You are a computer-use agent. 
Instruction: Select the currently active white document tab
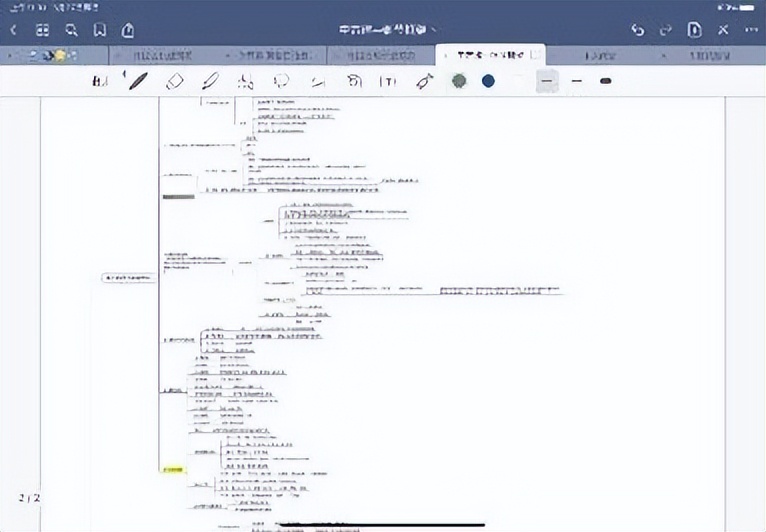490,55
